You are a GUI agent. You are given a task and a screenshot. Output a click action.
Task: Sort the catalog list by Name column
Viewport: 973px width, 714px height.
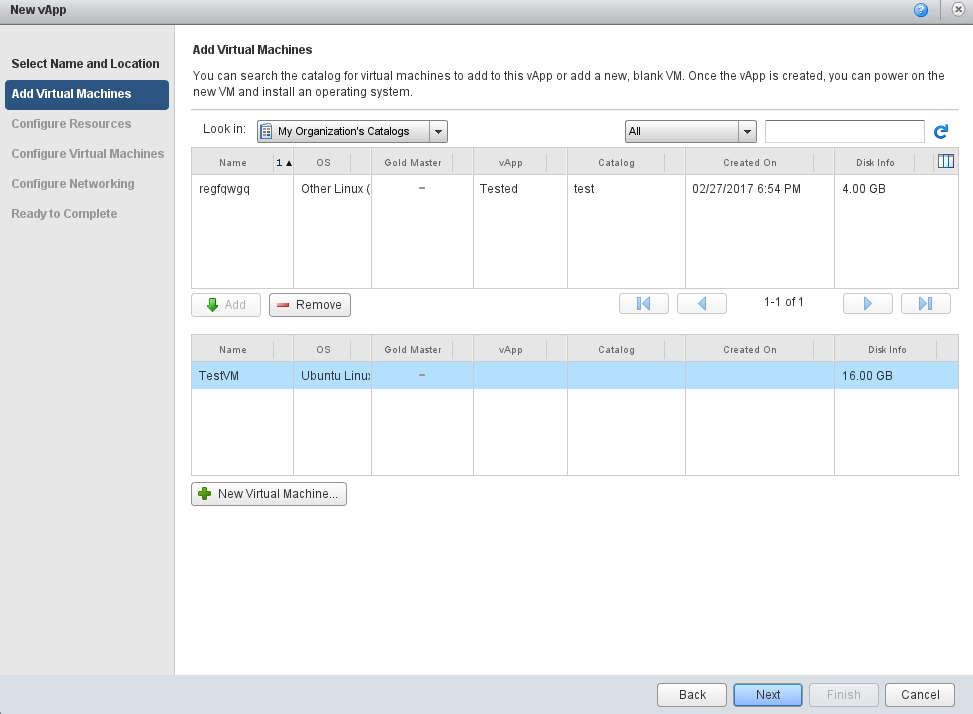(x=232, y=162)
